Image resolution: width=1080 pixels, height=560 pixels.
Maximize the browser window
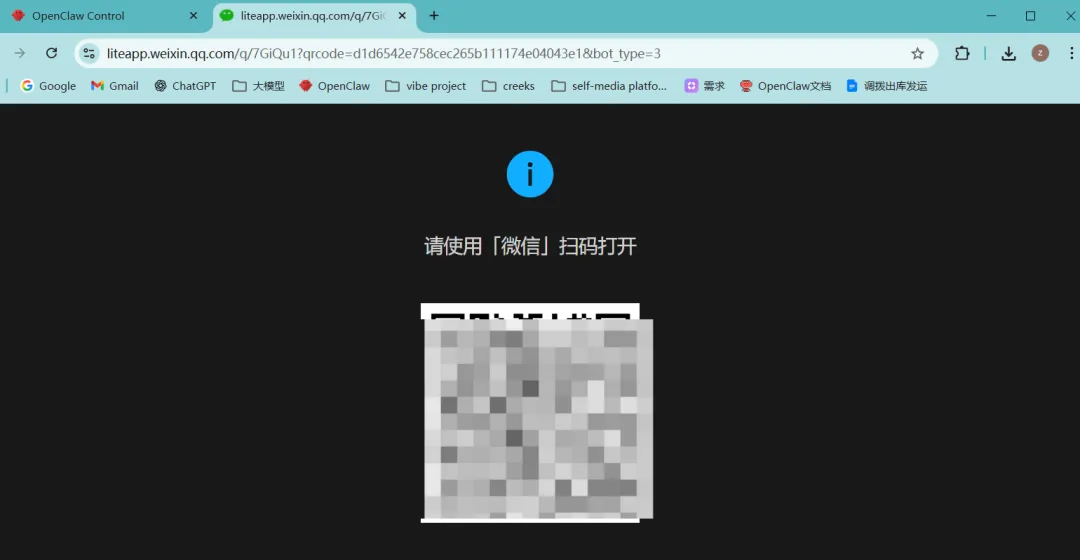tap(1030, 16)
